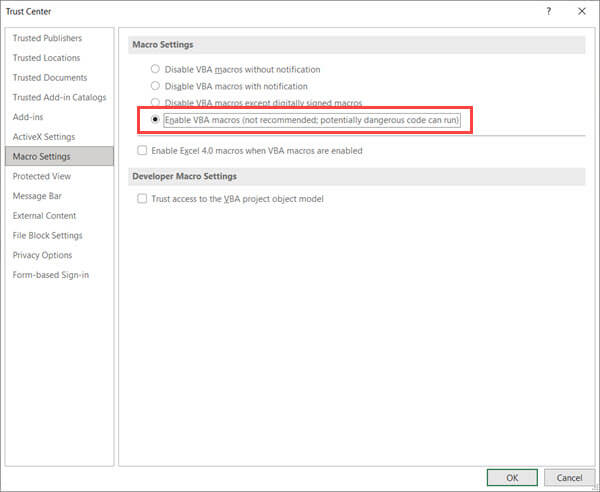This screenshot has height=492, width=600.
Task: Select Disable VBA macros with notification
Action: [x=155, y=86]
